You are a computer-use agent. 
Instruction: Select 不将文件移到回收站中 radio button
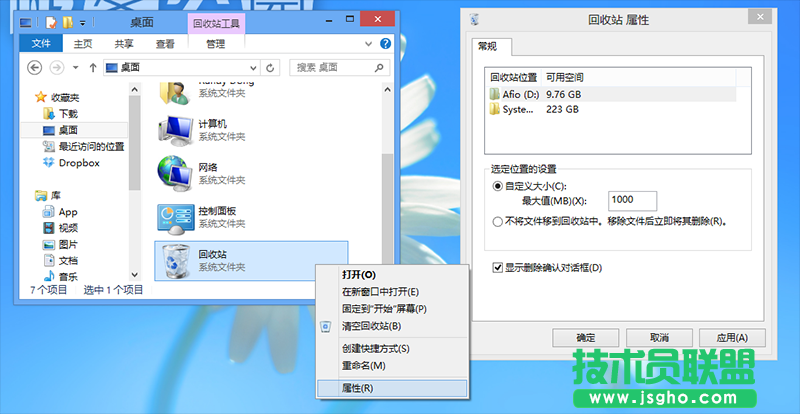click(497, 222)
